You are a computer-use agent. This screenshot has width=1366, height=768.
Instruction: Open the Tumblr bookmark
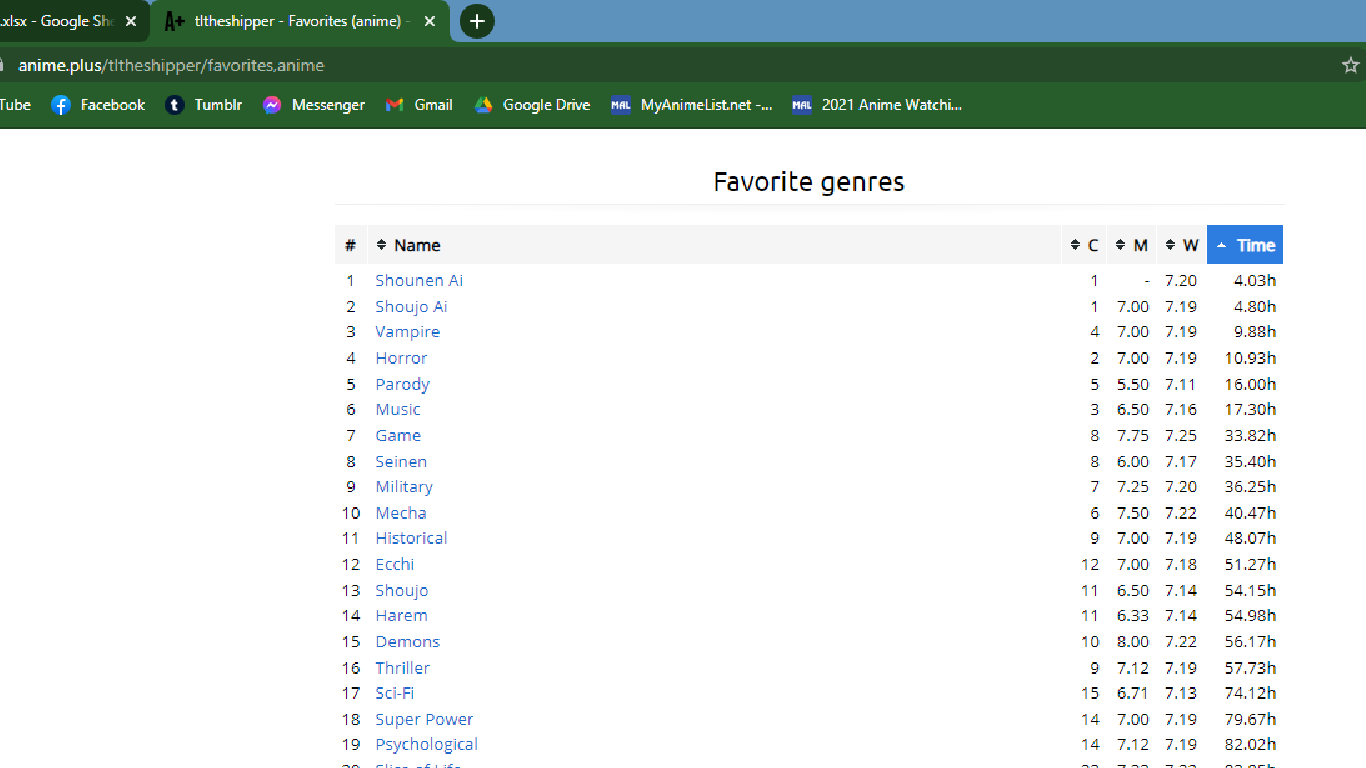pos(204,105)
